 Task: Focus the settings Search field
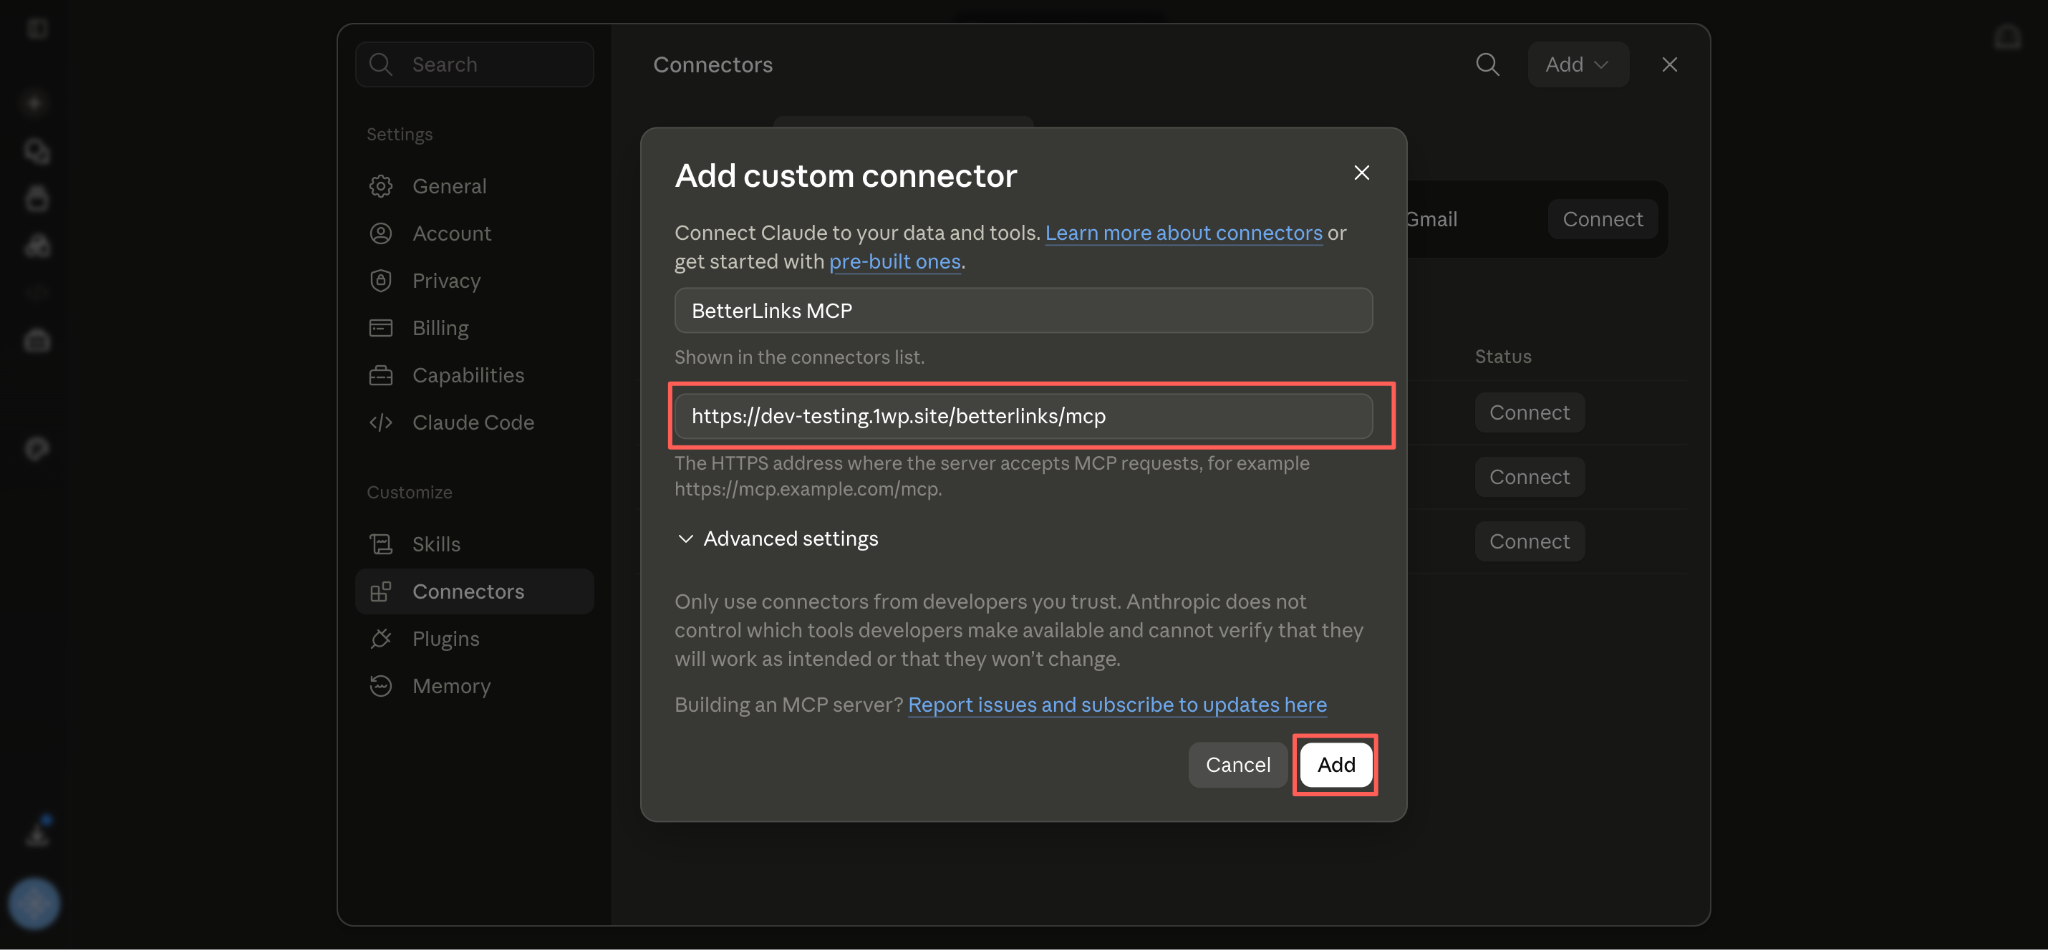(x=474, y=65)
